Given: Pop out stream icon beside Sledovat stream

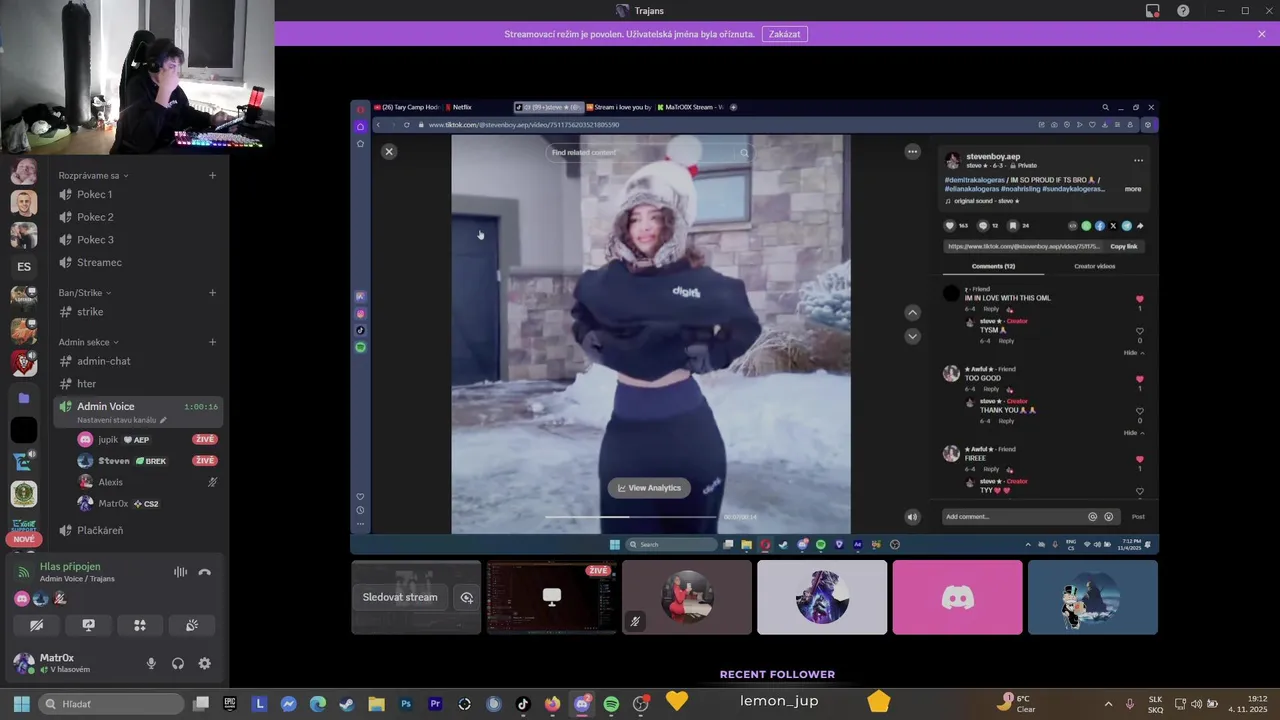Looking at the screenshot, I should (467, 597).
